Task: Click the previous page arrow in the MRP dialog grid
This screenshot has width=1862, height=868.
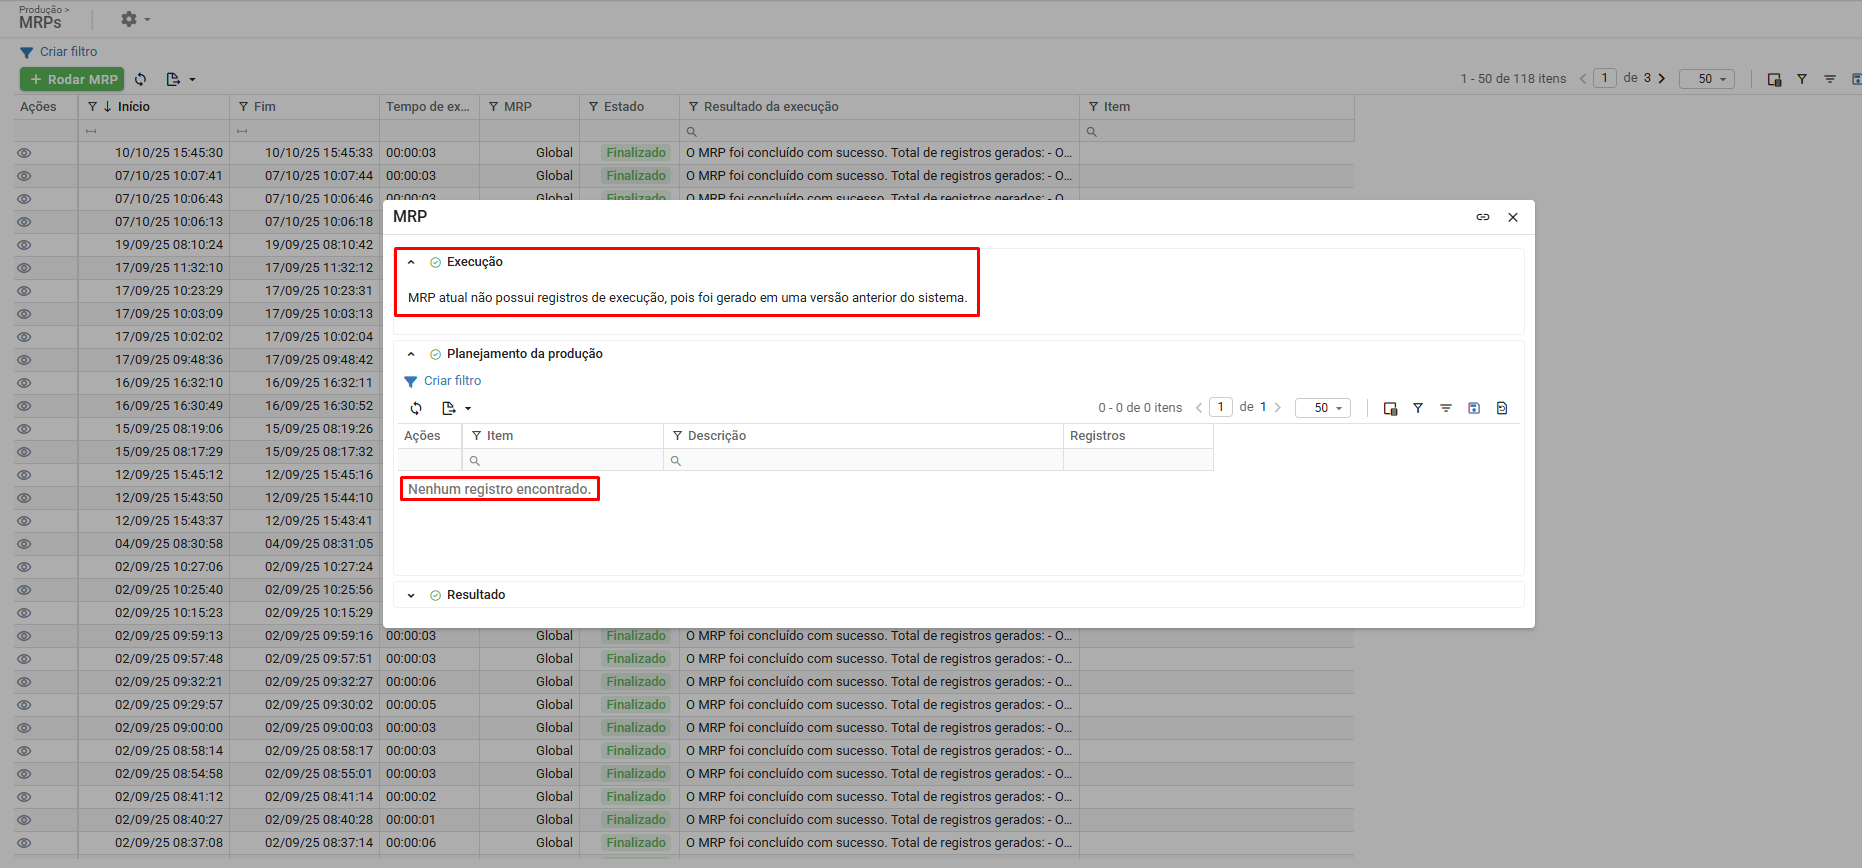Action: point(1199,407)
